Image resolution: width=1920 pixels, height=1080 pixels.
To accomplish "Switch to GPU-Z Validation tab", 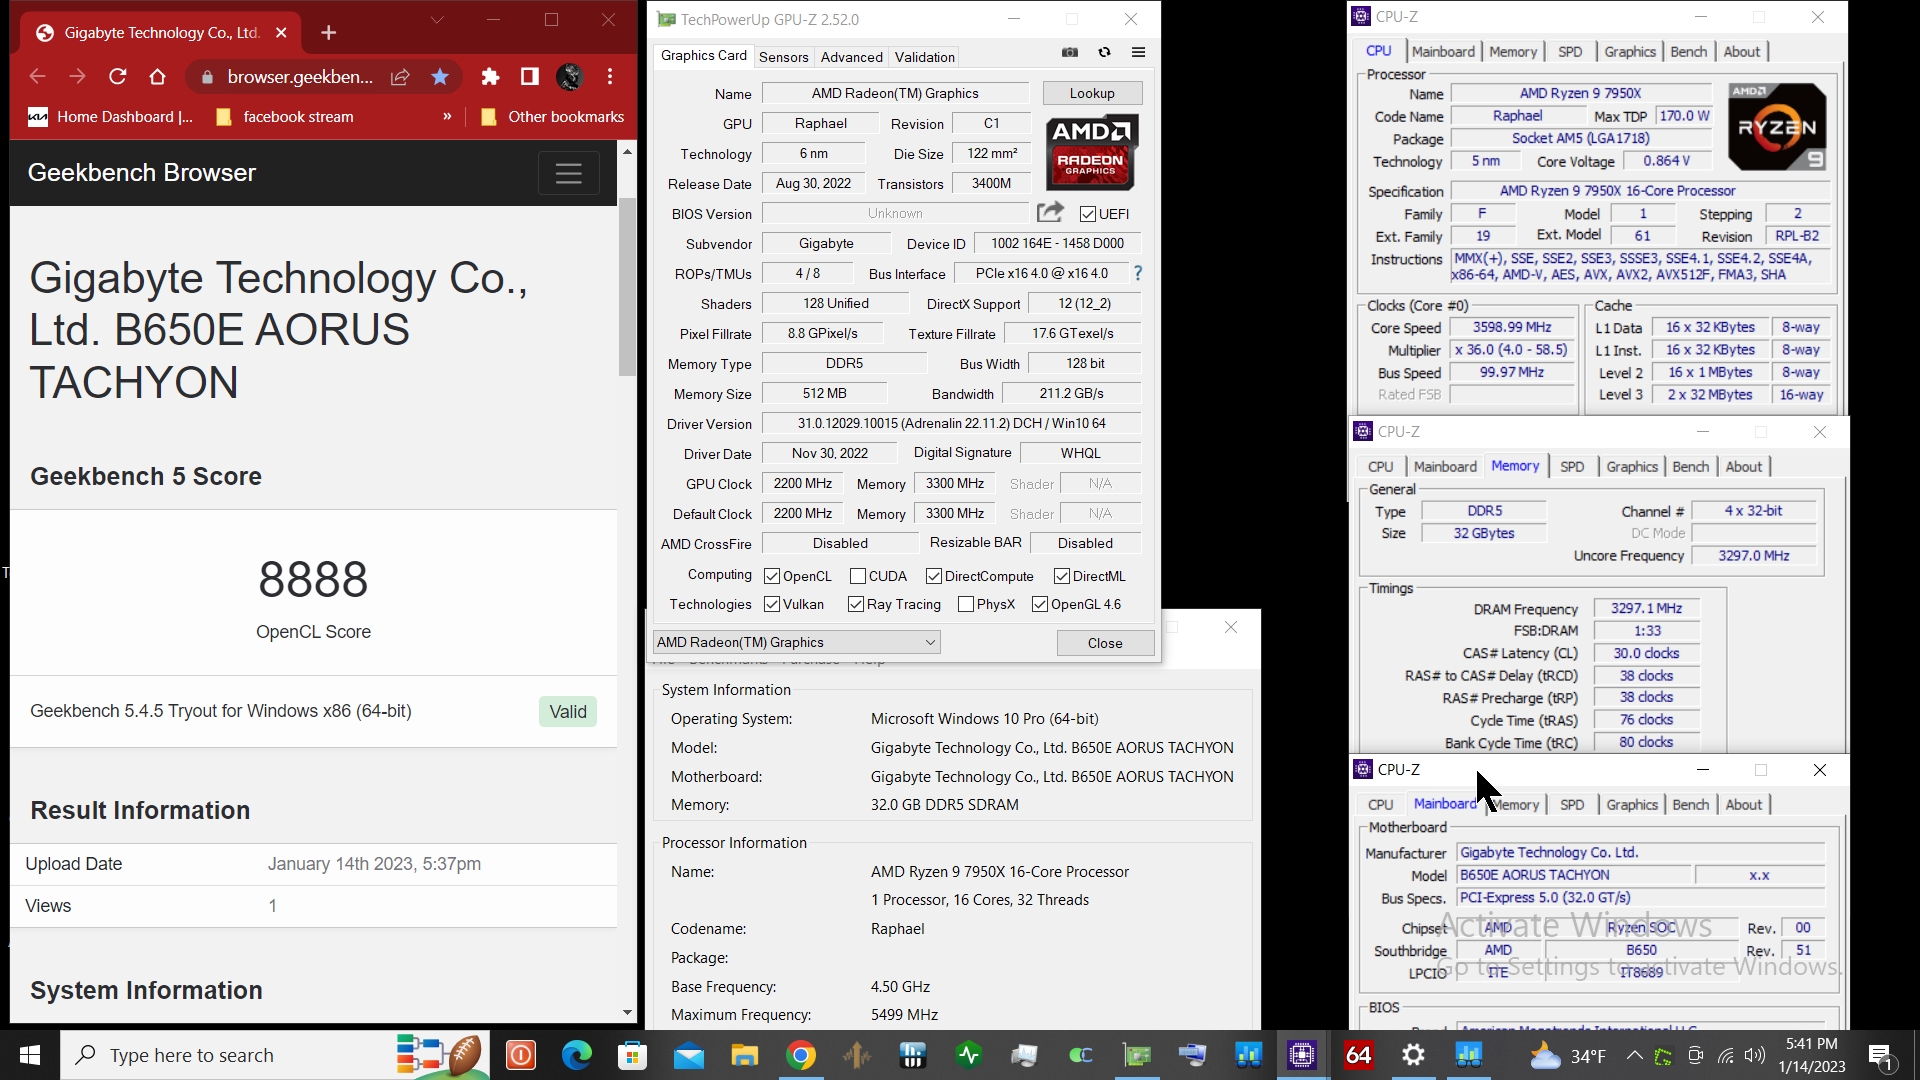I will (x=925, y=57).
